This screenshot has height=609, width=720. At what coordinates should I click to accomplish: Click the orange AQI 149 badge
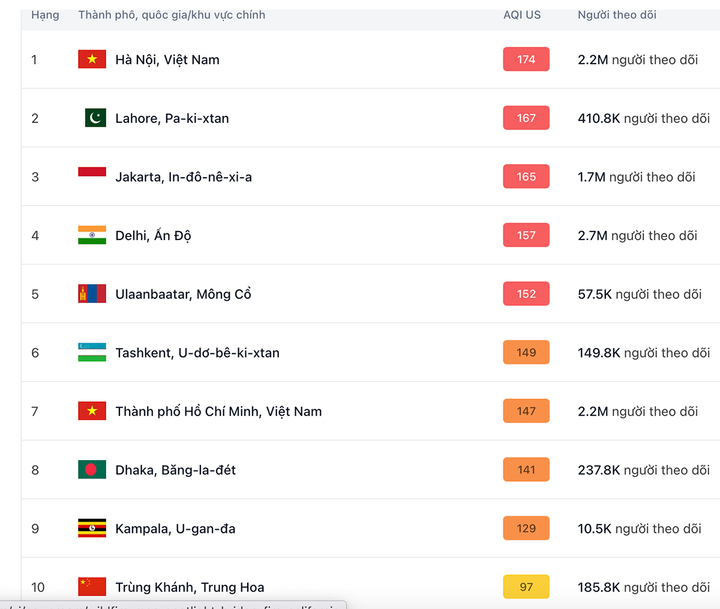tap(526, 352)
